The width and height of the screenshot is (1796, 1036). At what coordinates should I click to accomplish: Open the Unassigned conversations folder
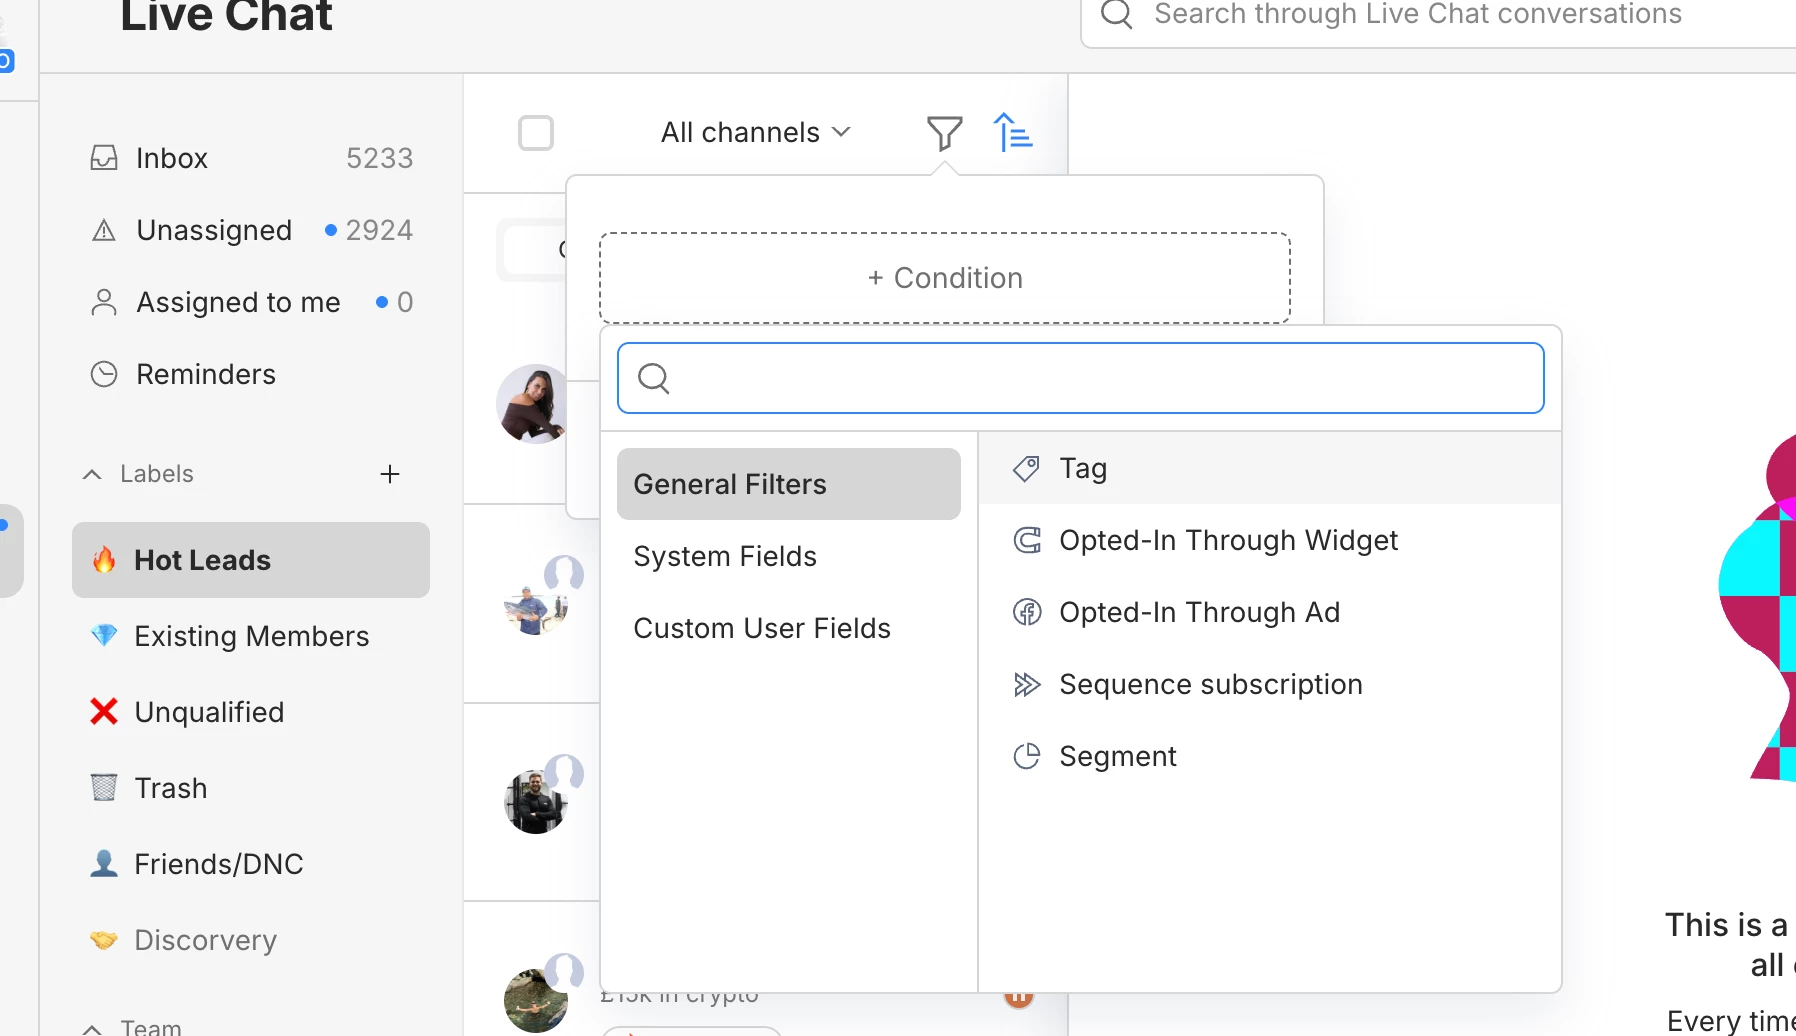pos(214,231)
